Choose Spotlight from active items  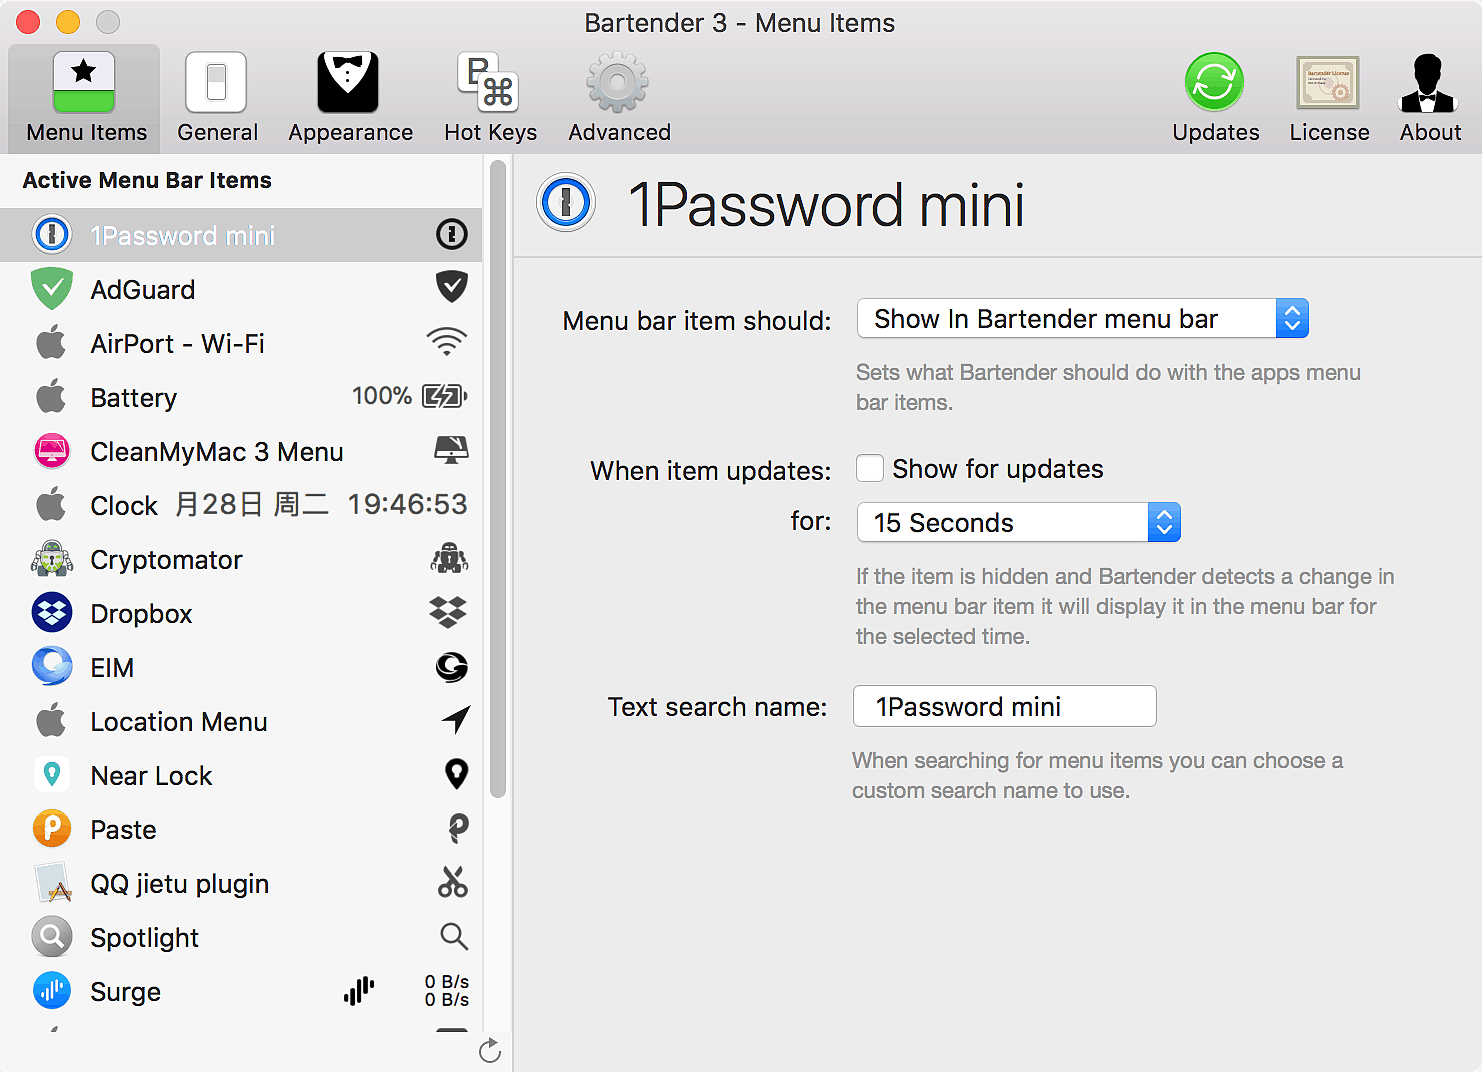pos(145,938)
